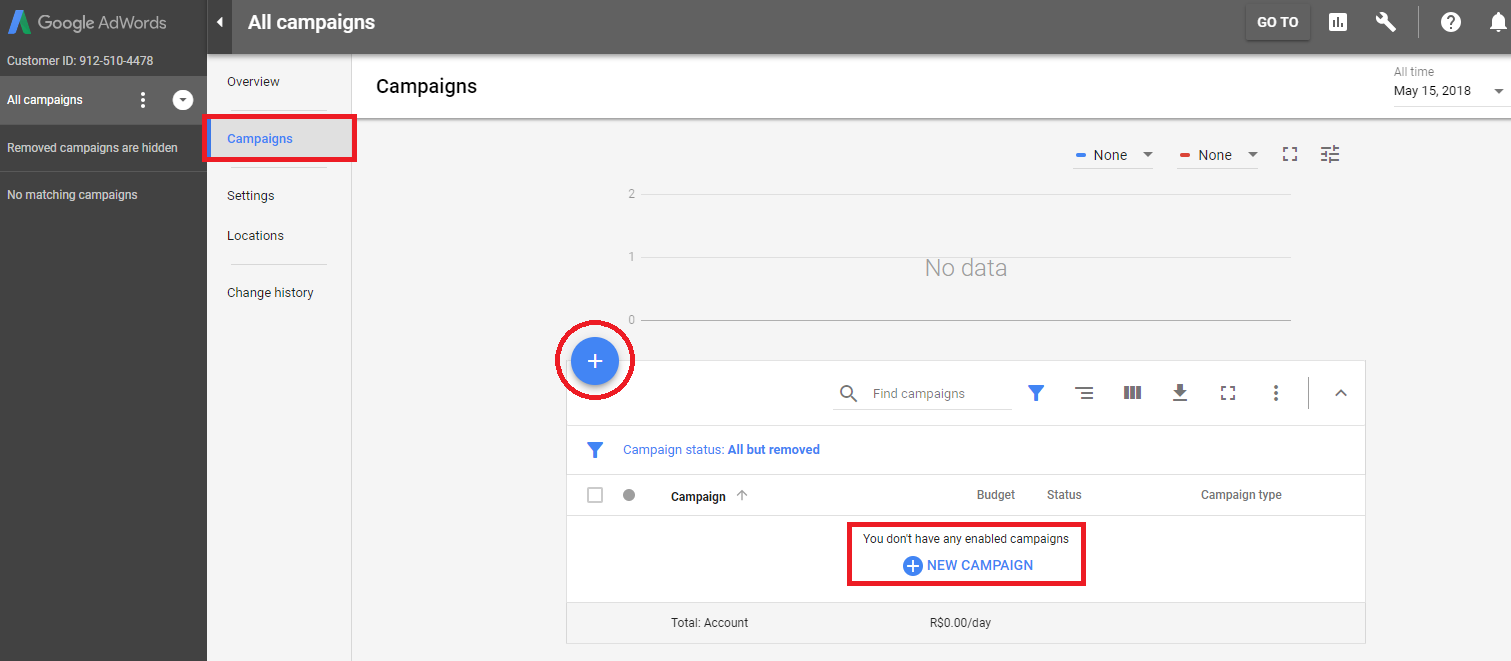
Task: Click the segment icon in table toolbar
Action: click(1084, 393)
